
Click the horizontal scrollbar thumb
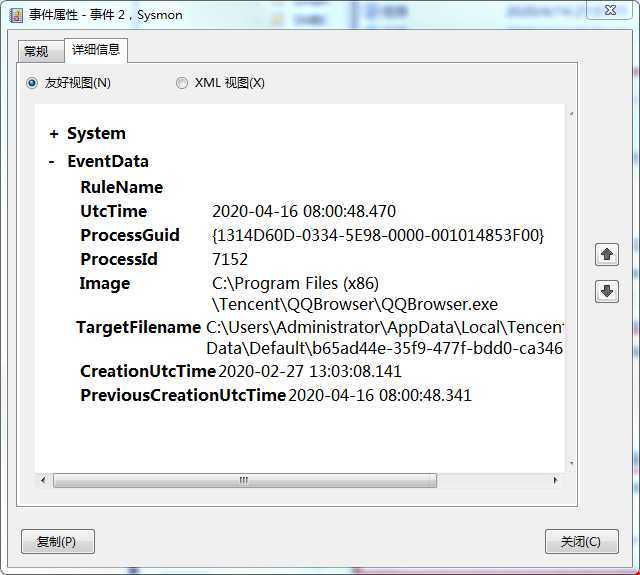pos(245,480)
